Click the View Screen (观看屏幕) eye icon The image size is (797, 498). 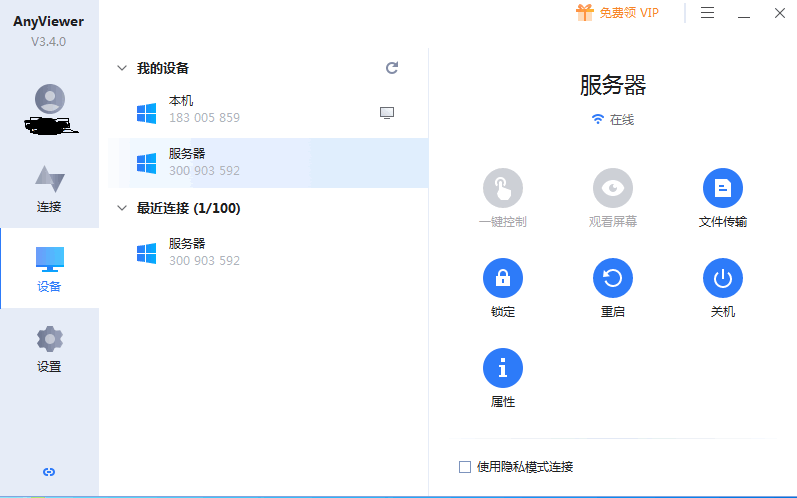612,188
